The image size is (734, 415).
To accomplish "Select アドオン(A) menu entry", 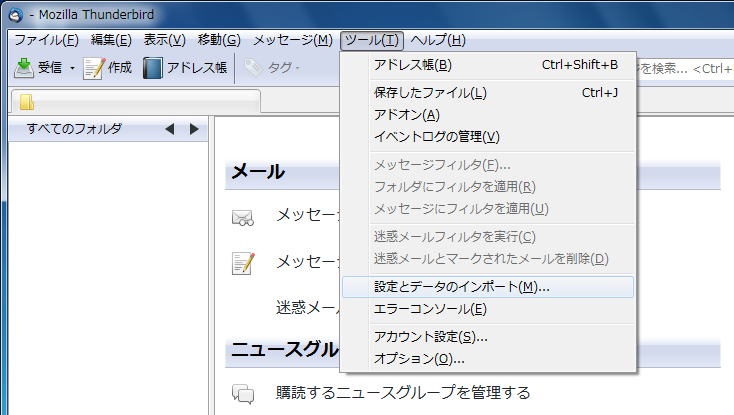I will (488, 115).
